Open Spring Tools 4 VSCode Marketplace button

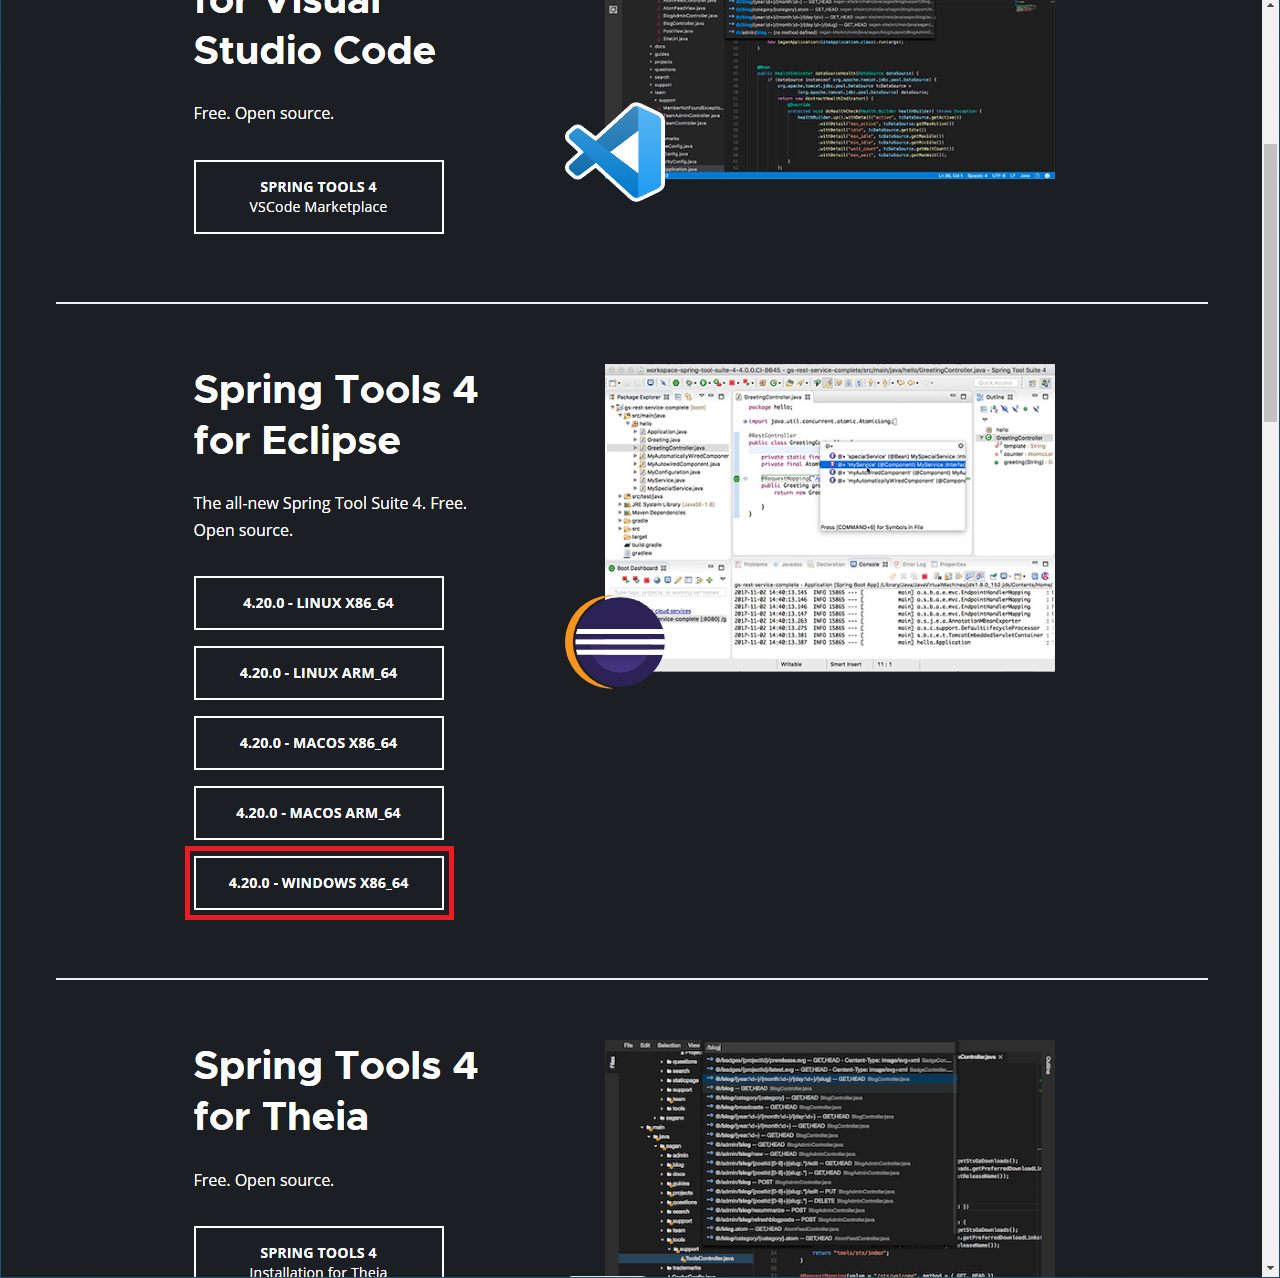coord(318,197)
